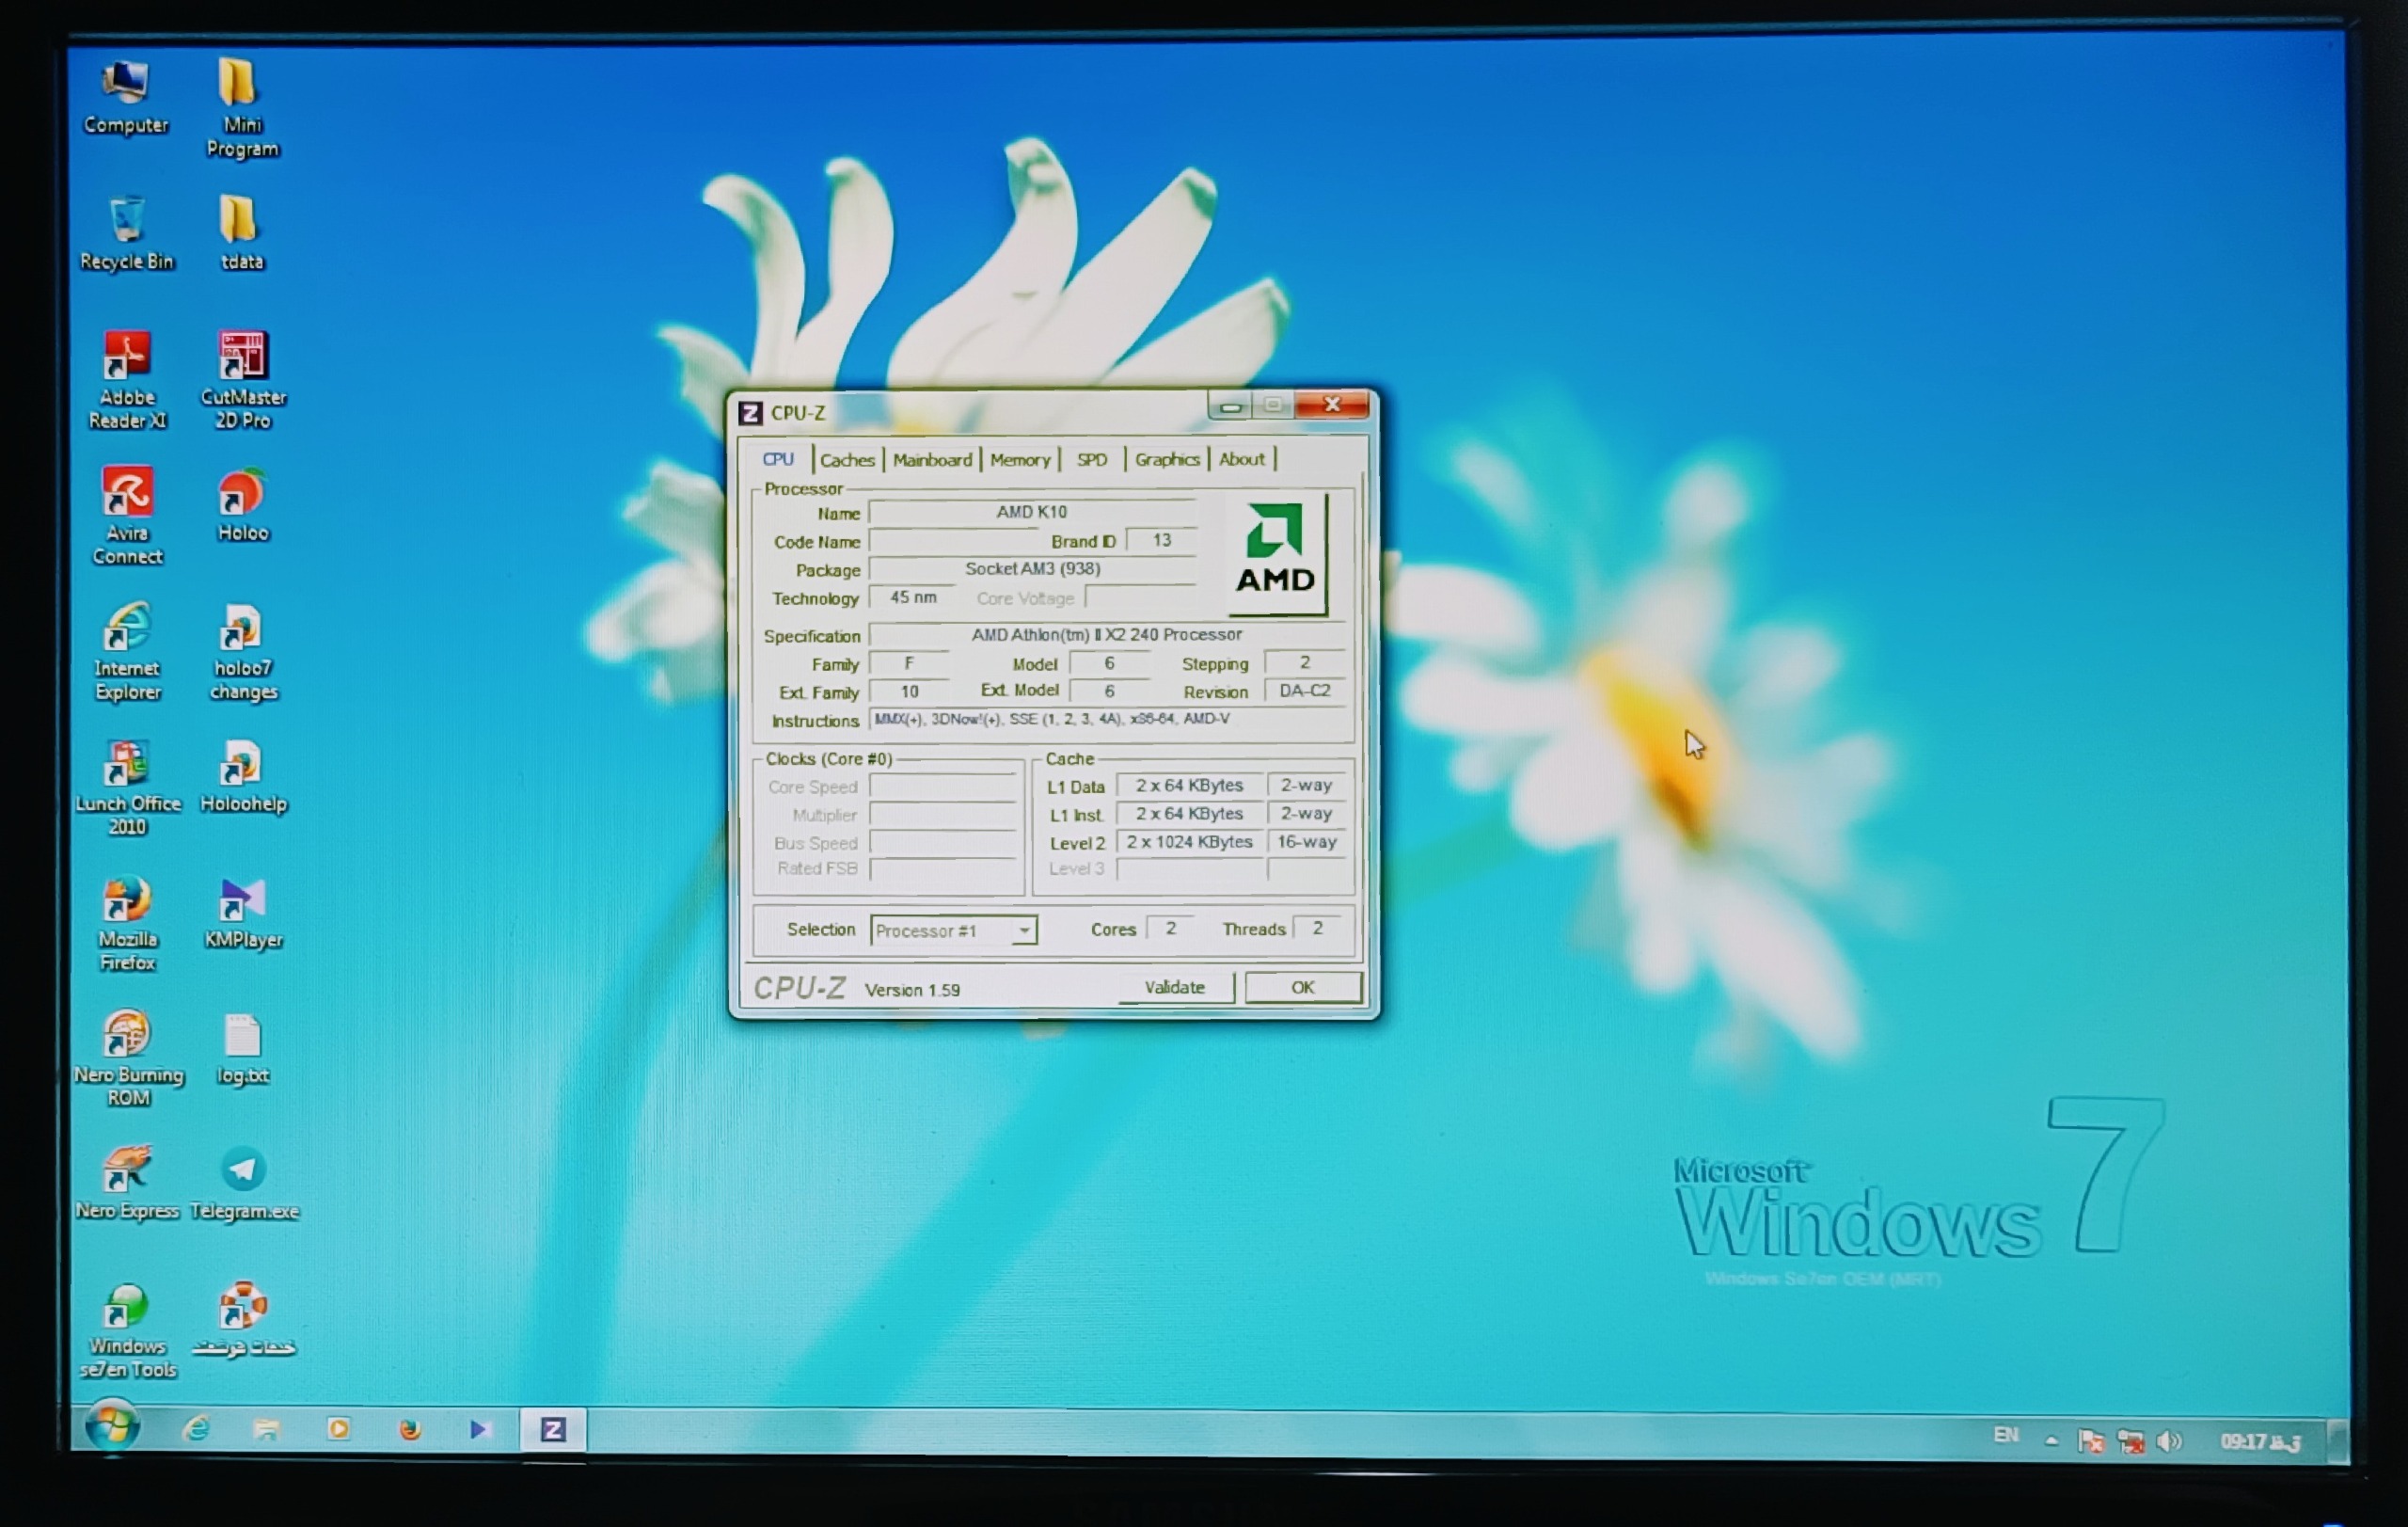This screenshot has height=1527, width=2408.
Task: Show hidden tray icons arrow
Action: [x=2051, y=1441]
